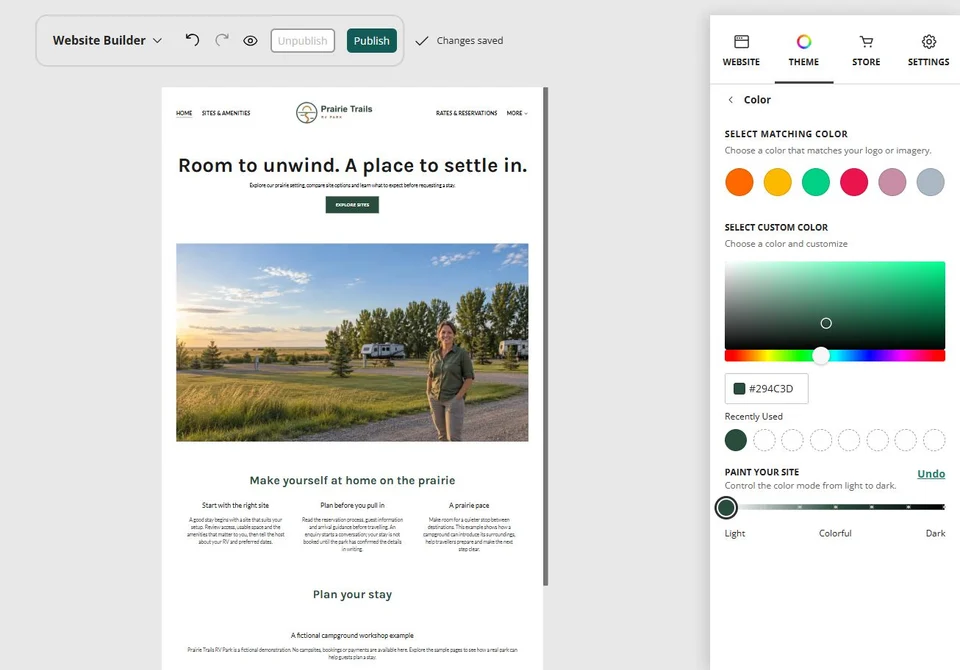Select the yellow matching color swatch
960x670 pixels.
778,183
